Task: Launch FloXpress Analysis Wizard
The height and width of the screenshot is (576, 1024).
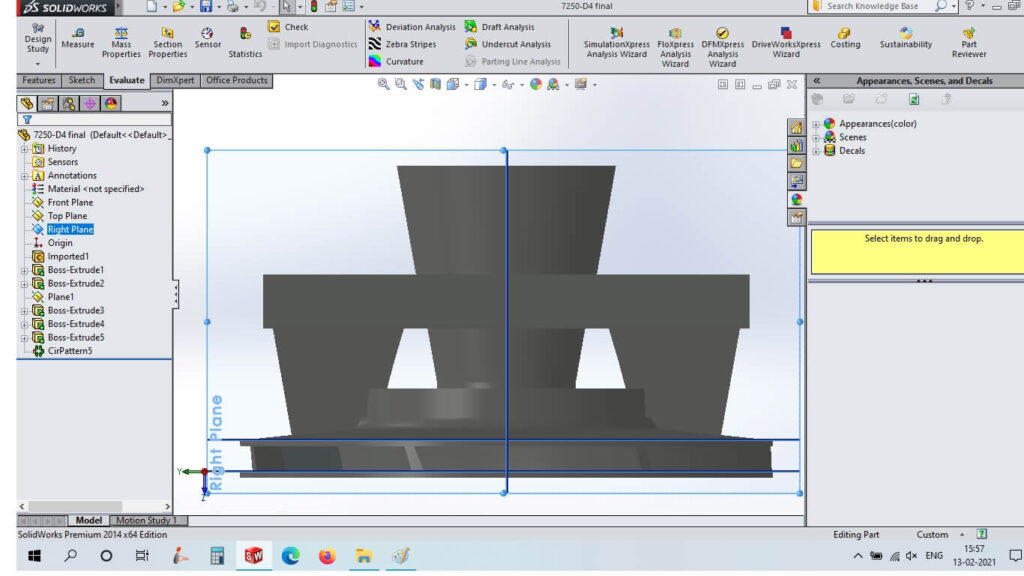Action: (x=675, y=47)
